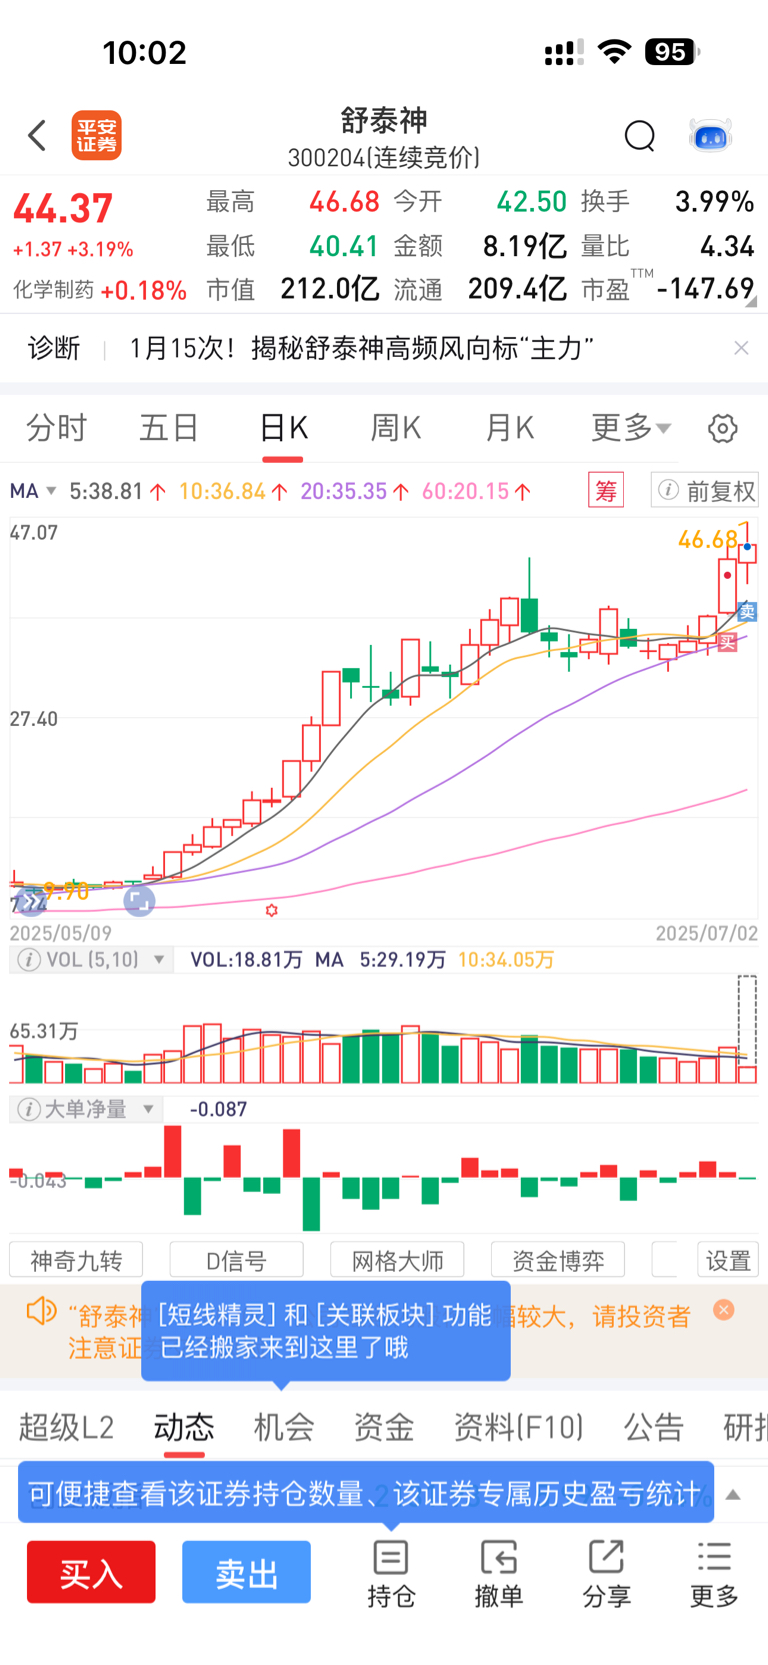Open the MA indicator dropdown
The height and width of the screenshot is (1665, 768).
[33, 491]
